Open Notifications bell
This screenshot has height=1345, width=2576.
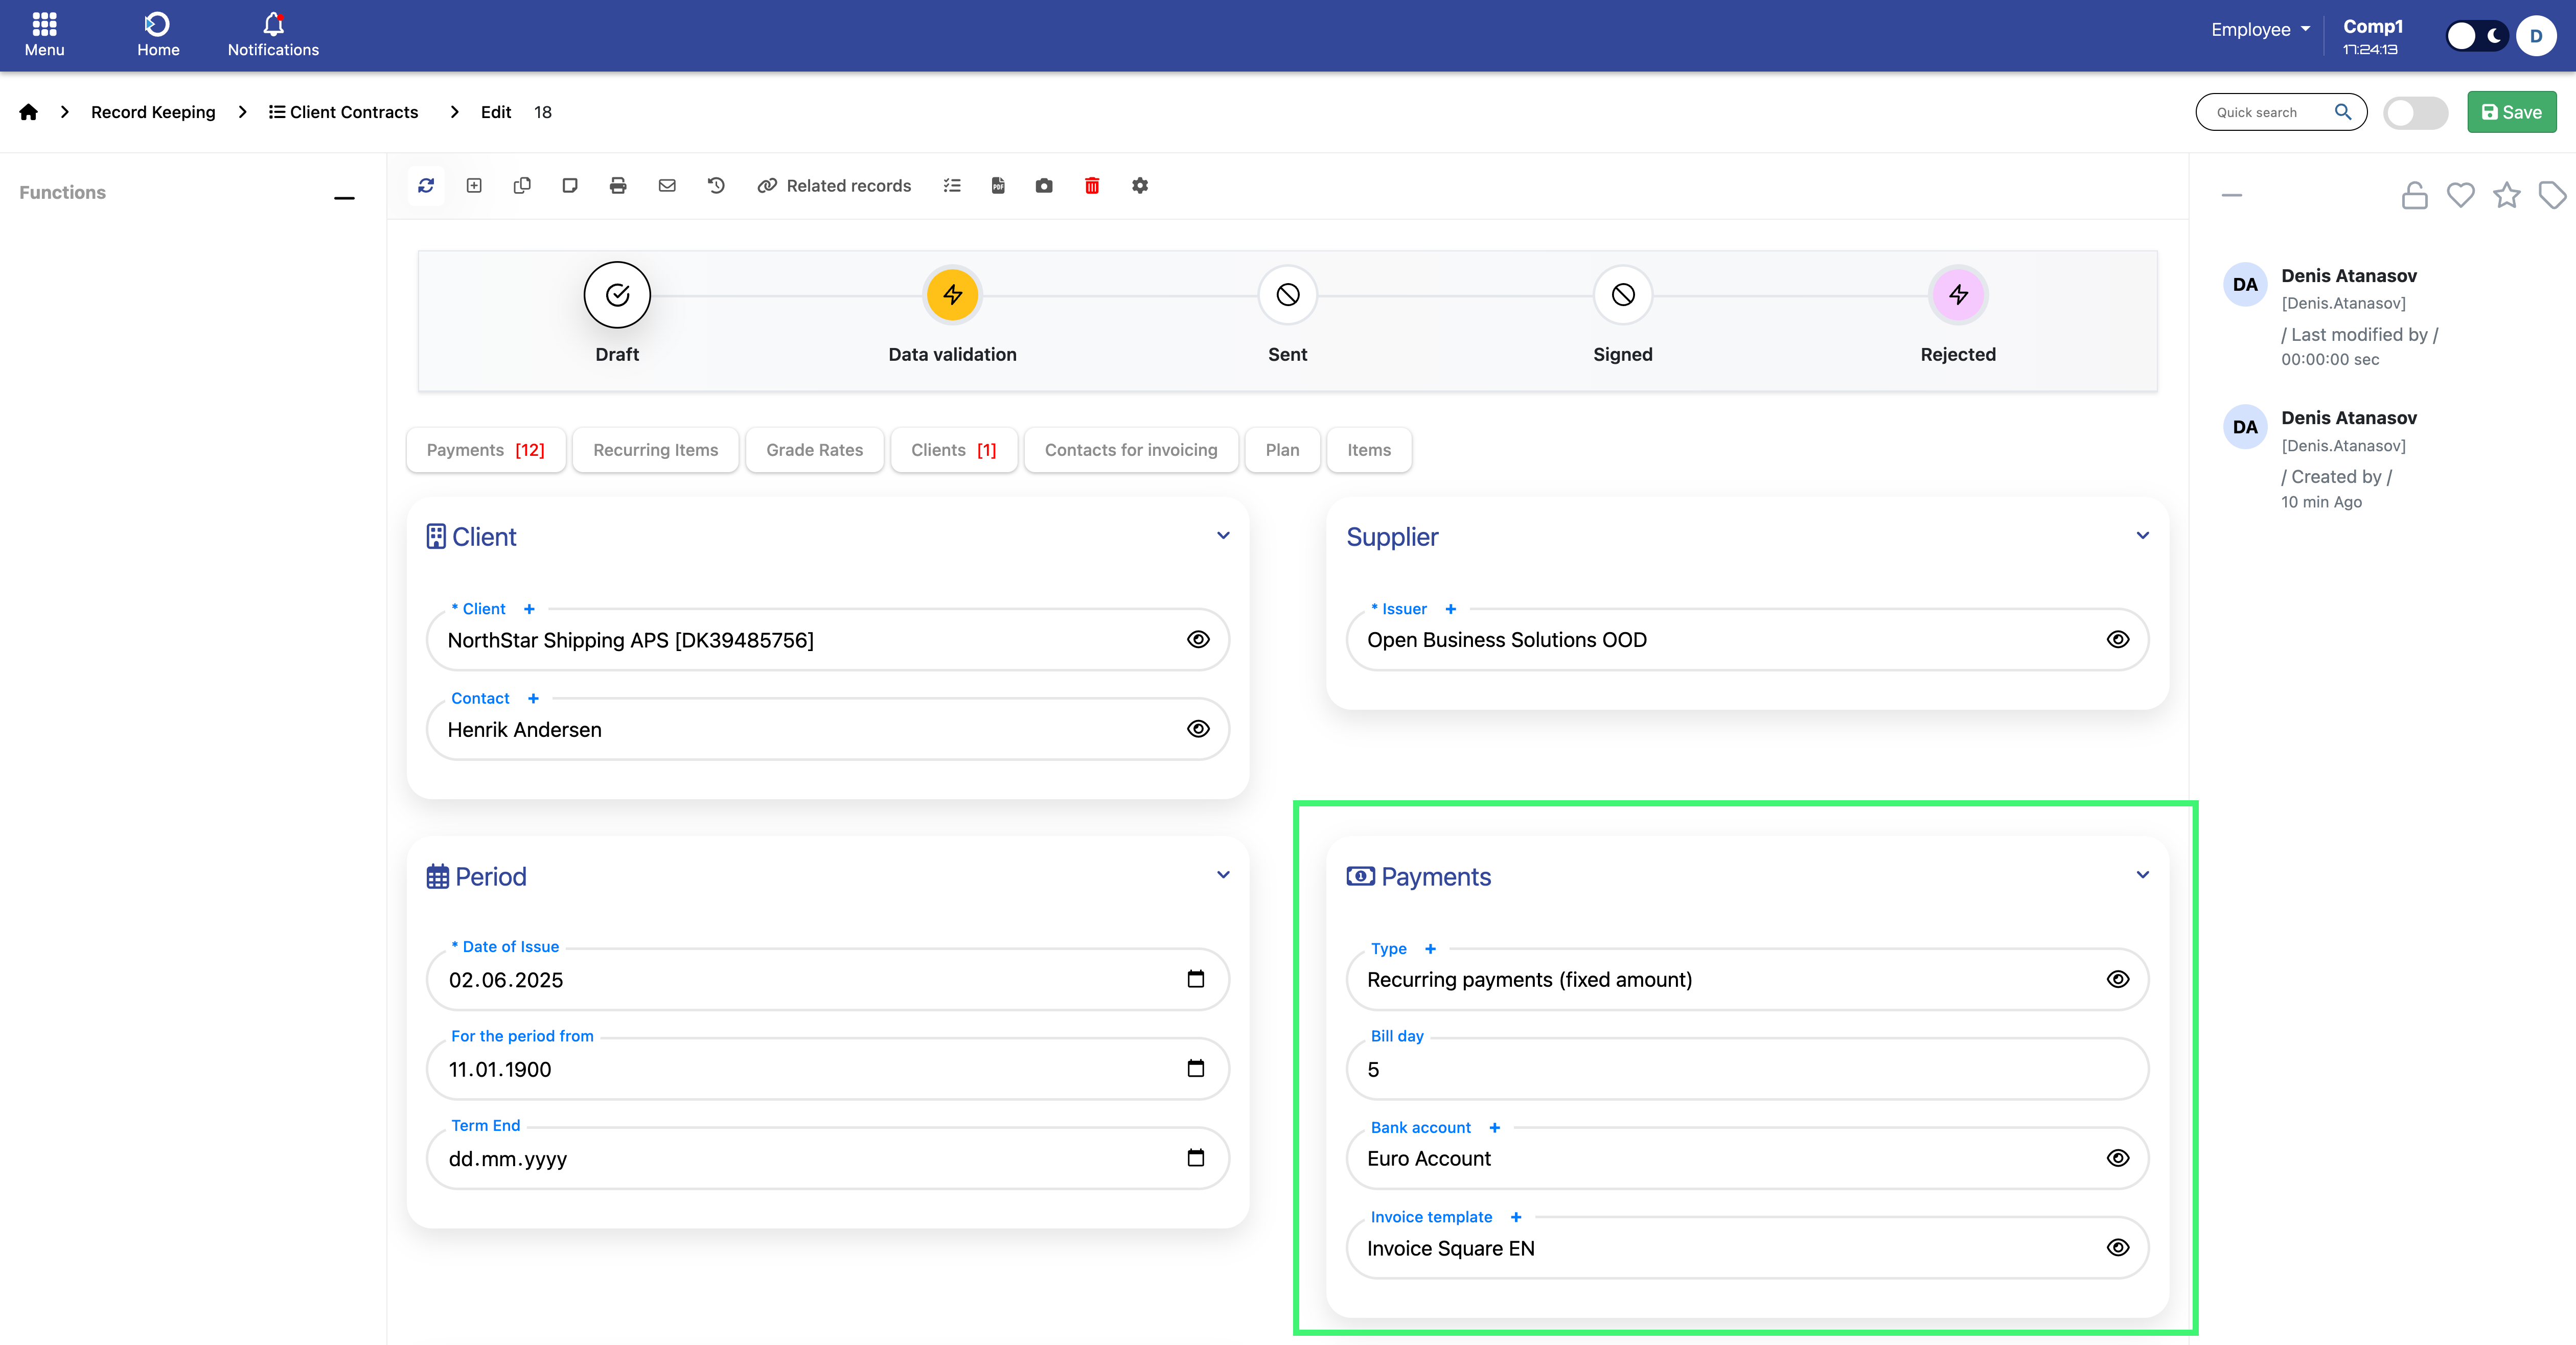point(273,35)
